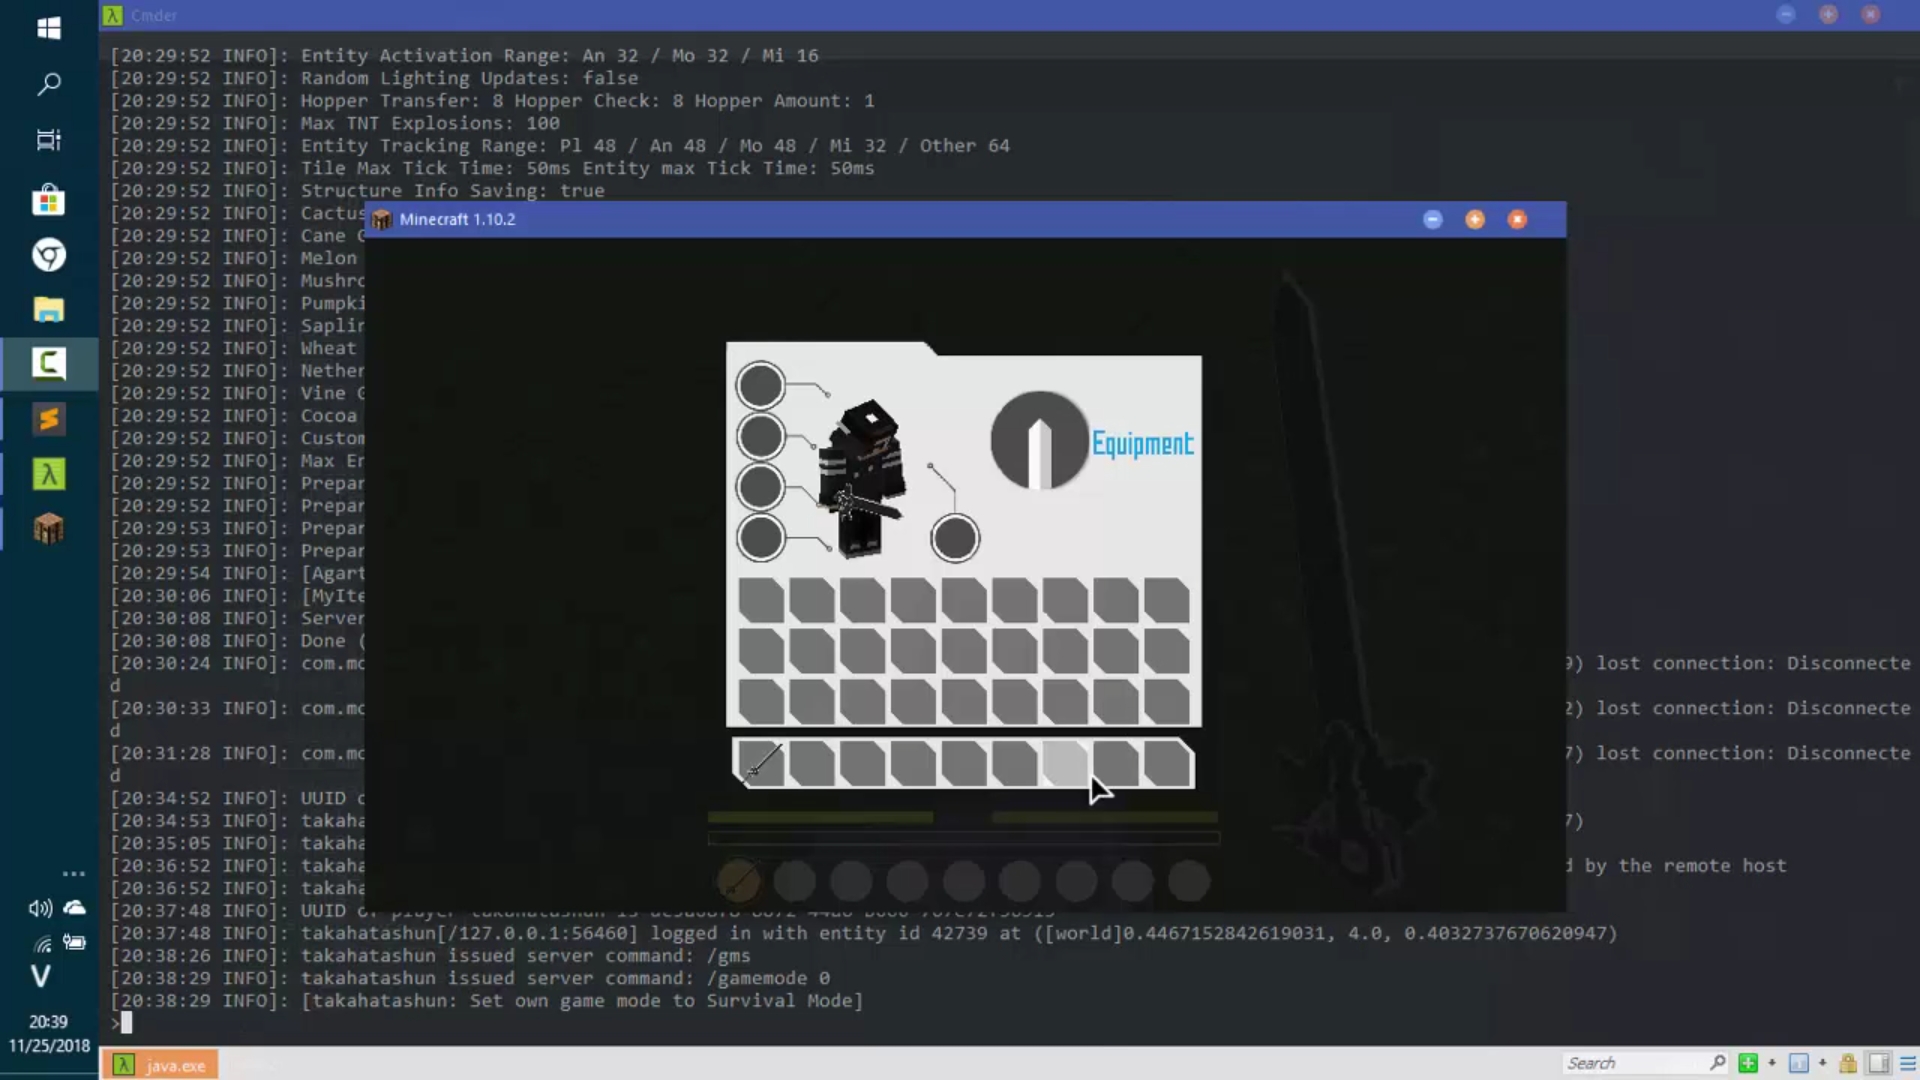Image resolution: width=1920 pixels, height=1080 pixels.
Task: Expand the new console dropdown arrow
Action: pyautogui.click(x=1772, y=1063)
